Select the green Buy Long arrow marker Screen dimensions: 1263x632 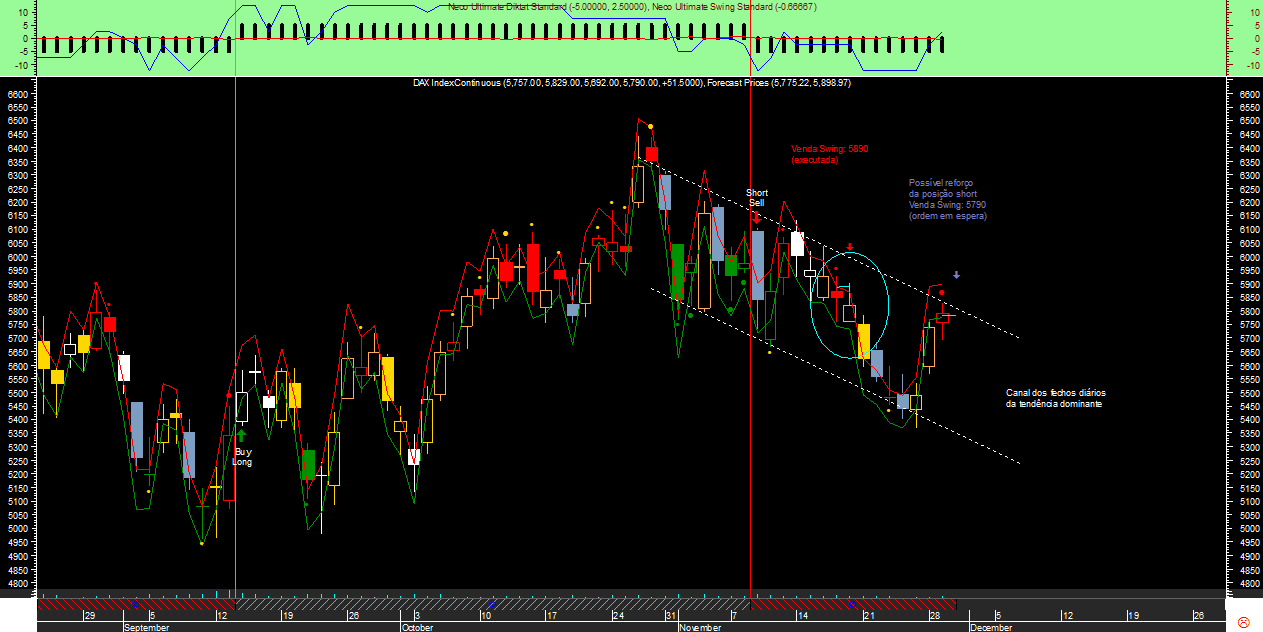241,435
